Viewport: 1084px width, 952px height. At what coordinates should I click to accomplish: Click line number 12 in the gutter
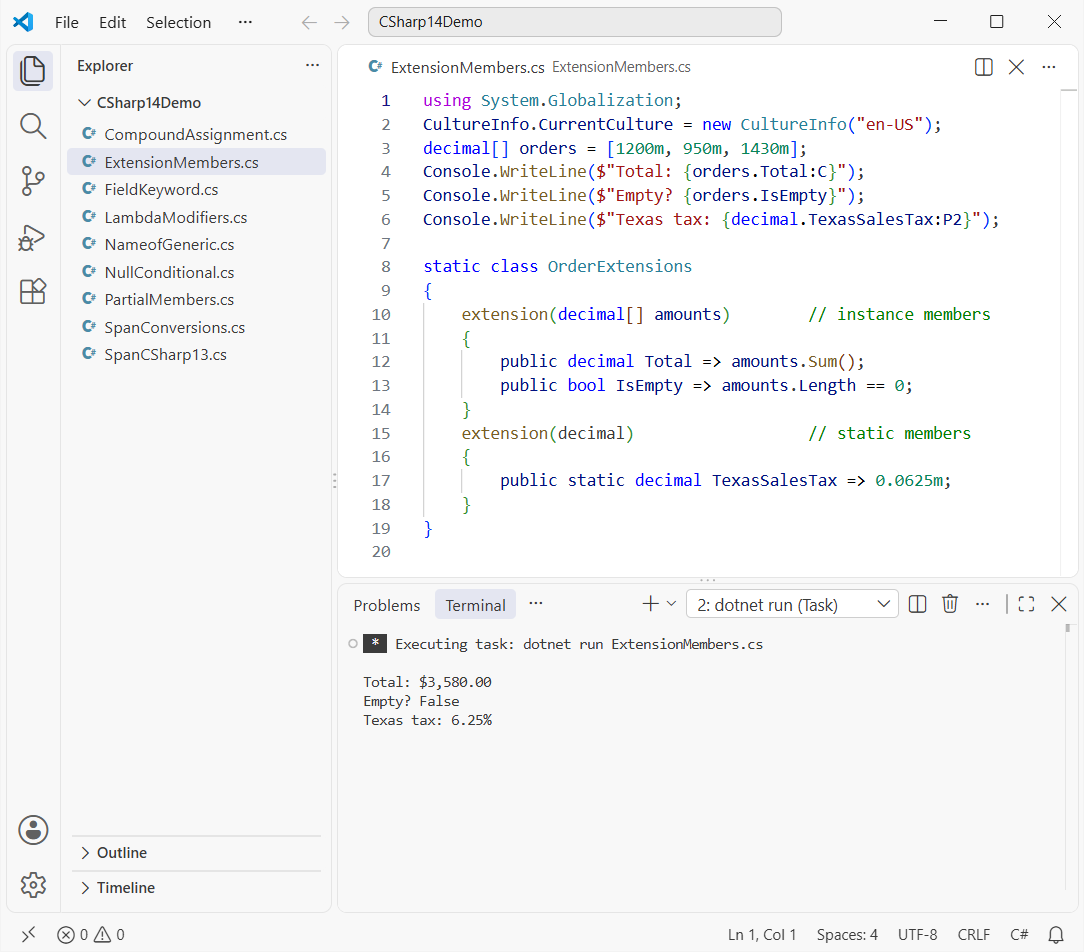point(381,362)
